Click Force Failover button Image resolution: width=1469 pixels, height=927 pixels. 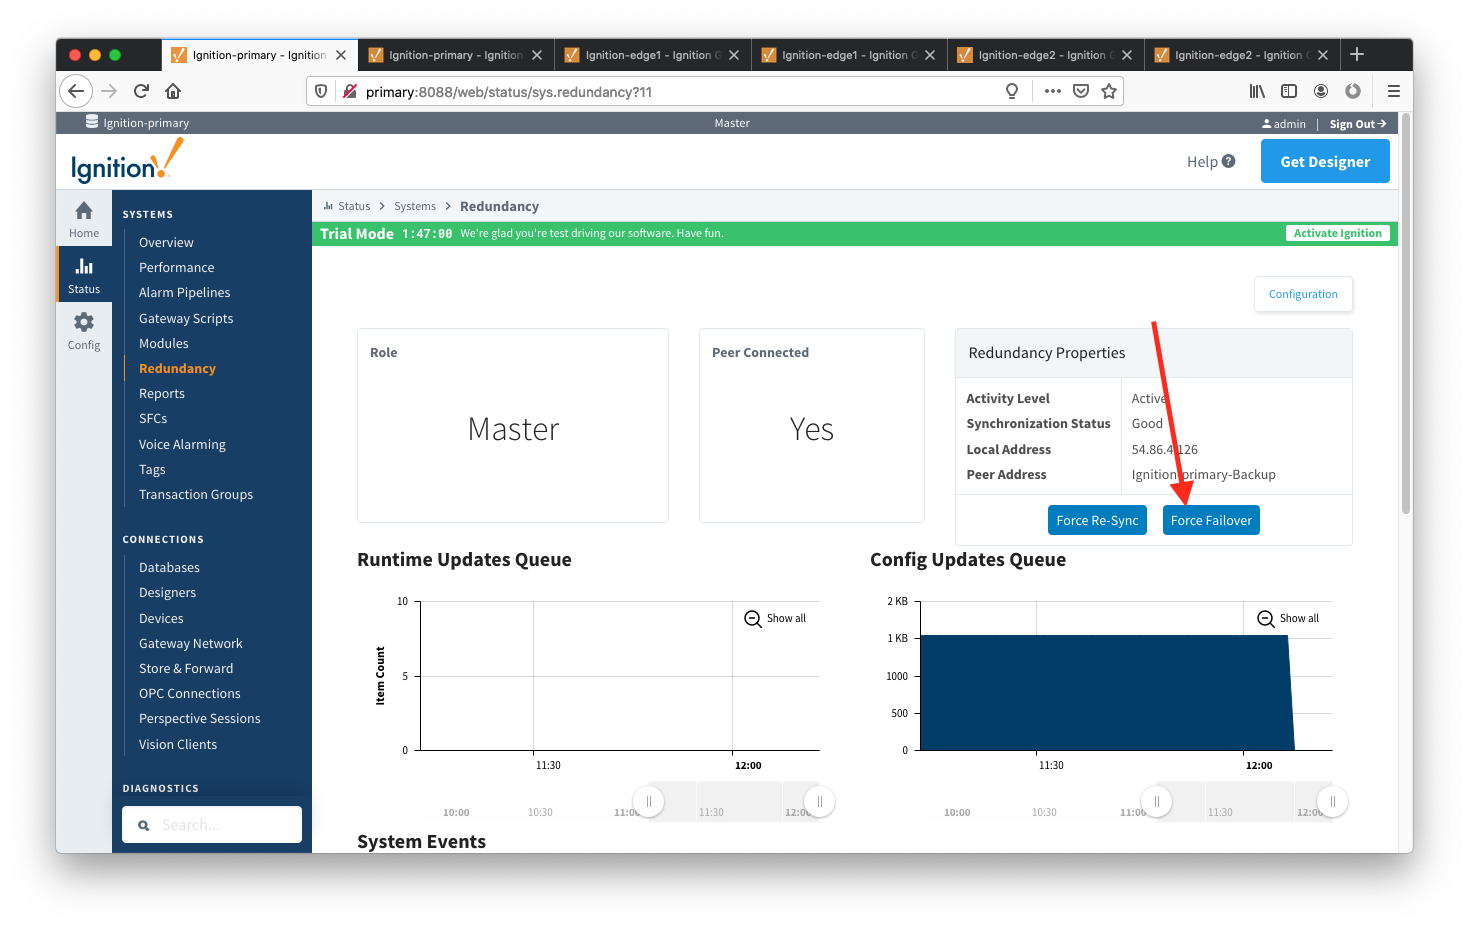[1211, 520]
